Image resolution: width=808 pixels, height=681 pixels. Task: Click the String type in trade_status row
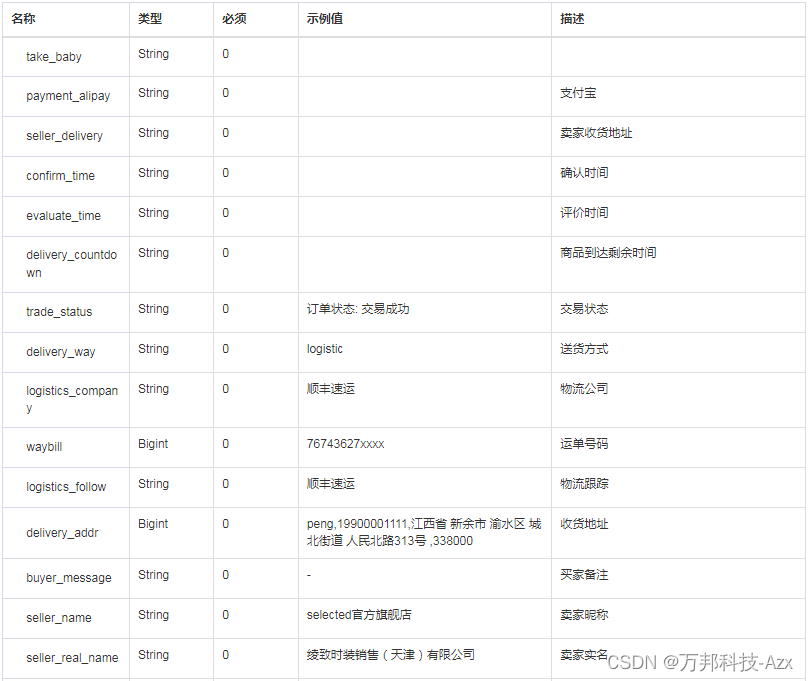[154, 309]
